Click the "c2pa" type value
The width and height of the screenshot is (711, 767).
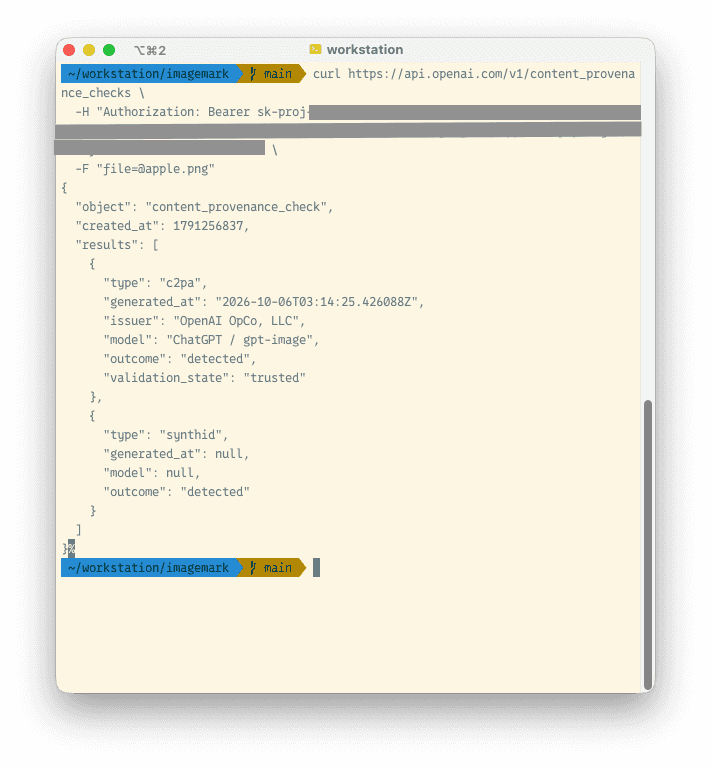pyautogui.click(x=180, y=283)
